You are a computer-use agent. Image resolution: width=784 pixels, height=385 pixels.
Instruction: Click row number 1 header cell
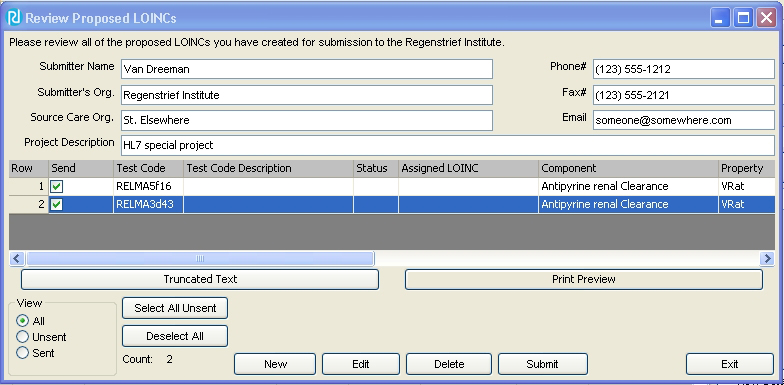coord(28,186)
